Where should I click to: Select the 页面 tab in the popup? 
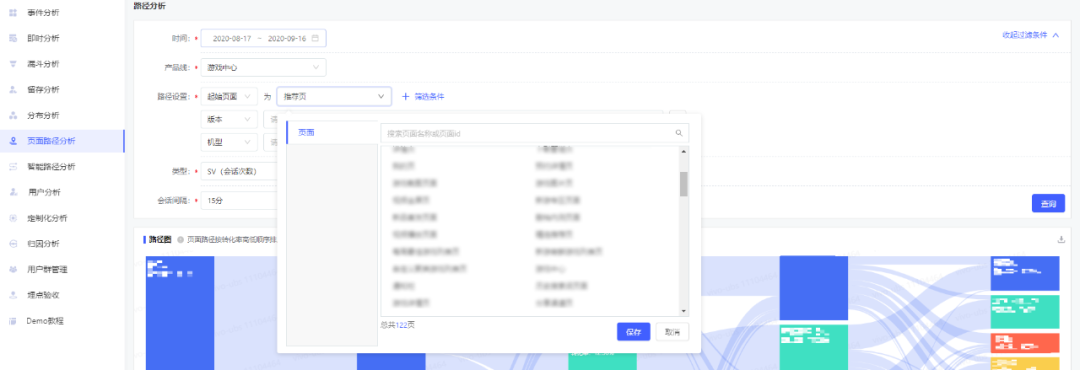click(x=306, y=132)
